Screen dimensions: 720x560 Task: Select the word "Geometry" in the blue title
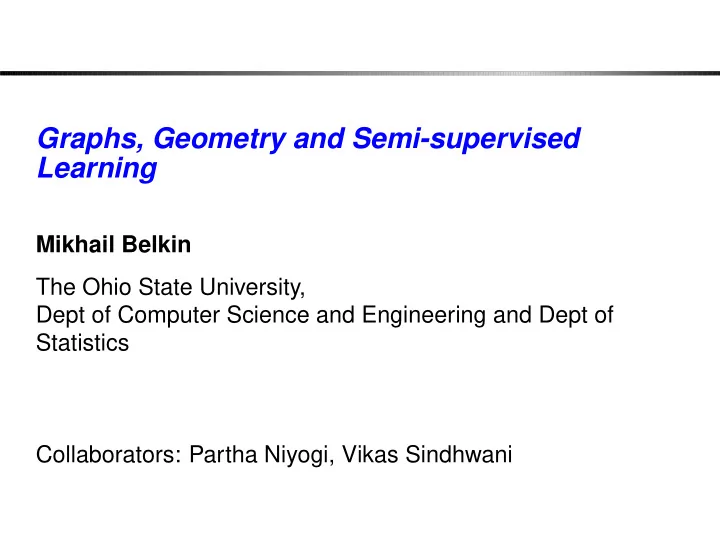tap(219, 139)
